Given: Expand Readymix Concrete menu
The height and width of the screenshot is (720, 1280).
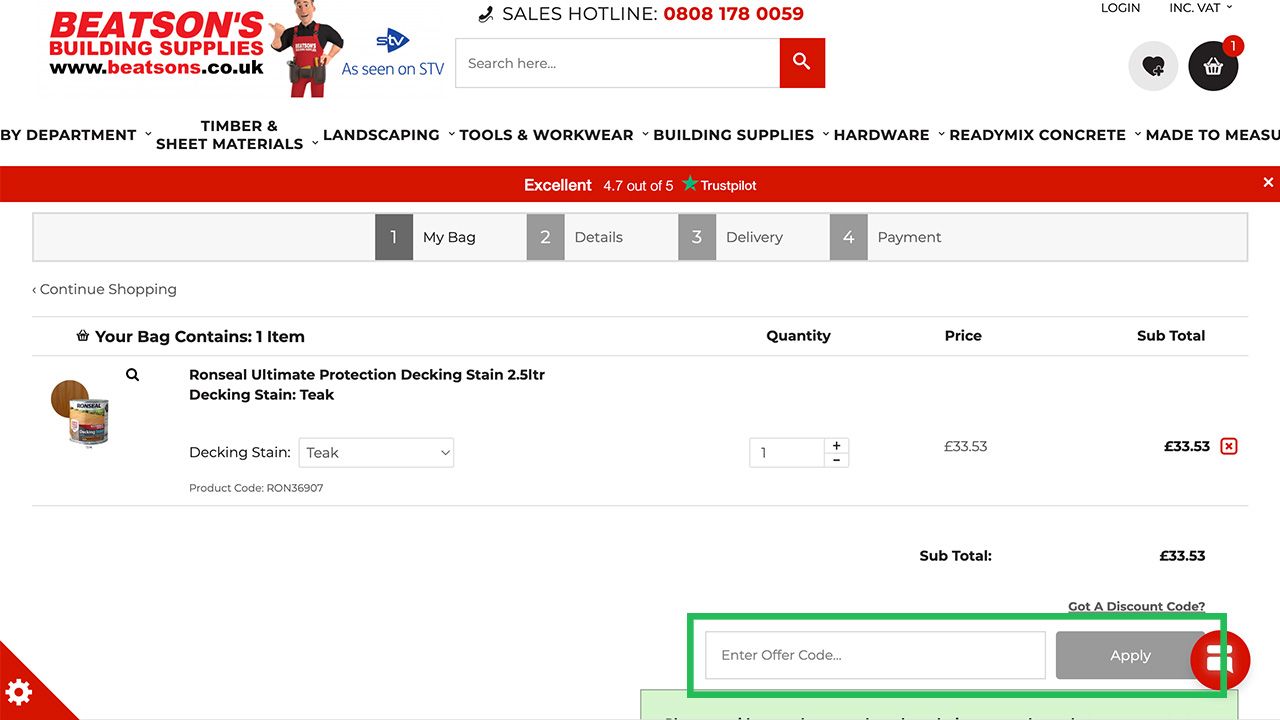Looking at the screenshot, I should pos(1045,135).
